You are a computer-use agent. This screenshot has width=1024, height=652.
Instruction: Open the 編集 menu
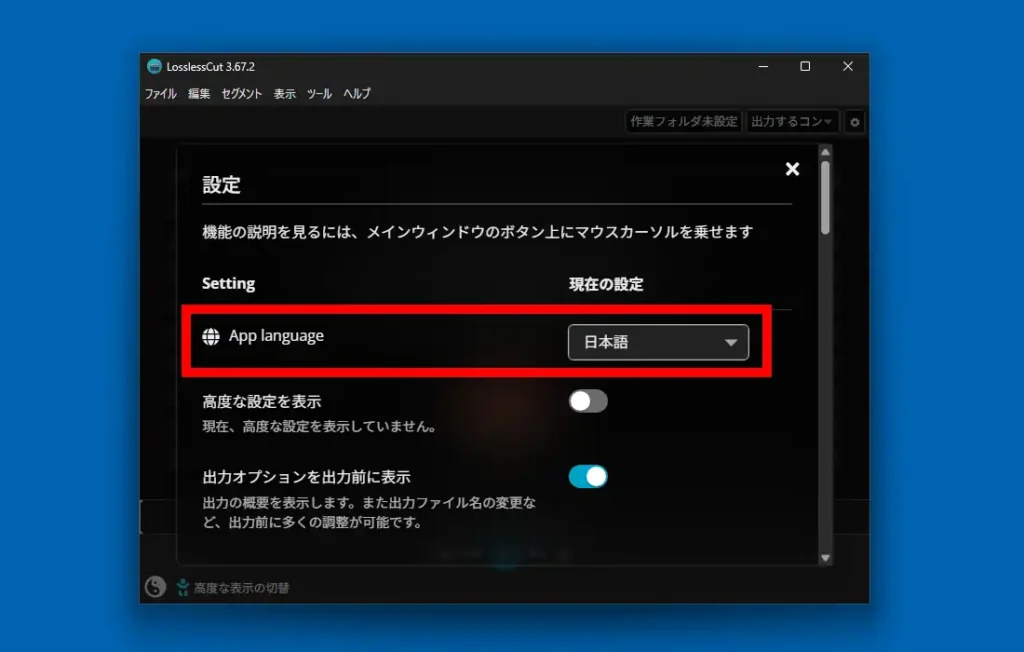[x=197, y=93]
